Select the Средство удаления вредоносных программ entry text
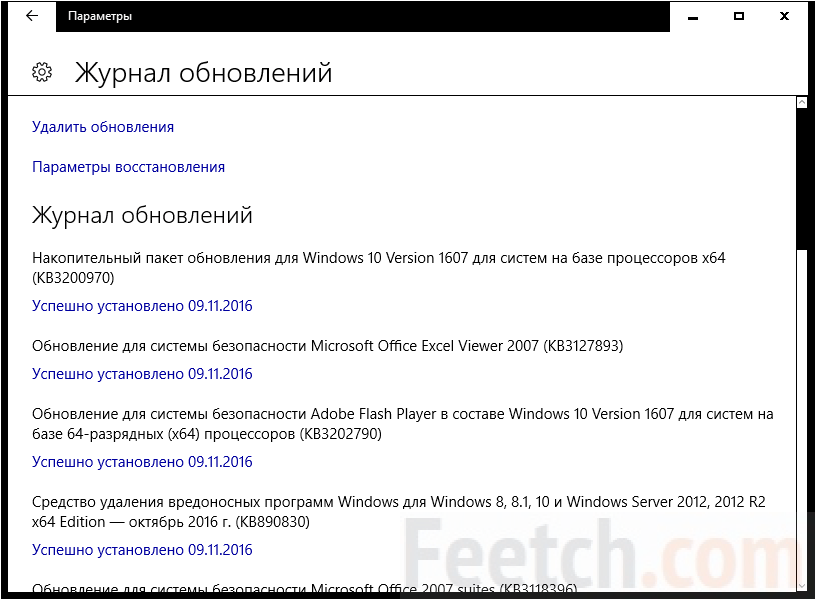 point(399,512)
